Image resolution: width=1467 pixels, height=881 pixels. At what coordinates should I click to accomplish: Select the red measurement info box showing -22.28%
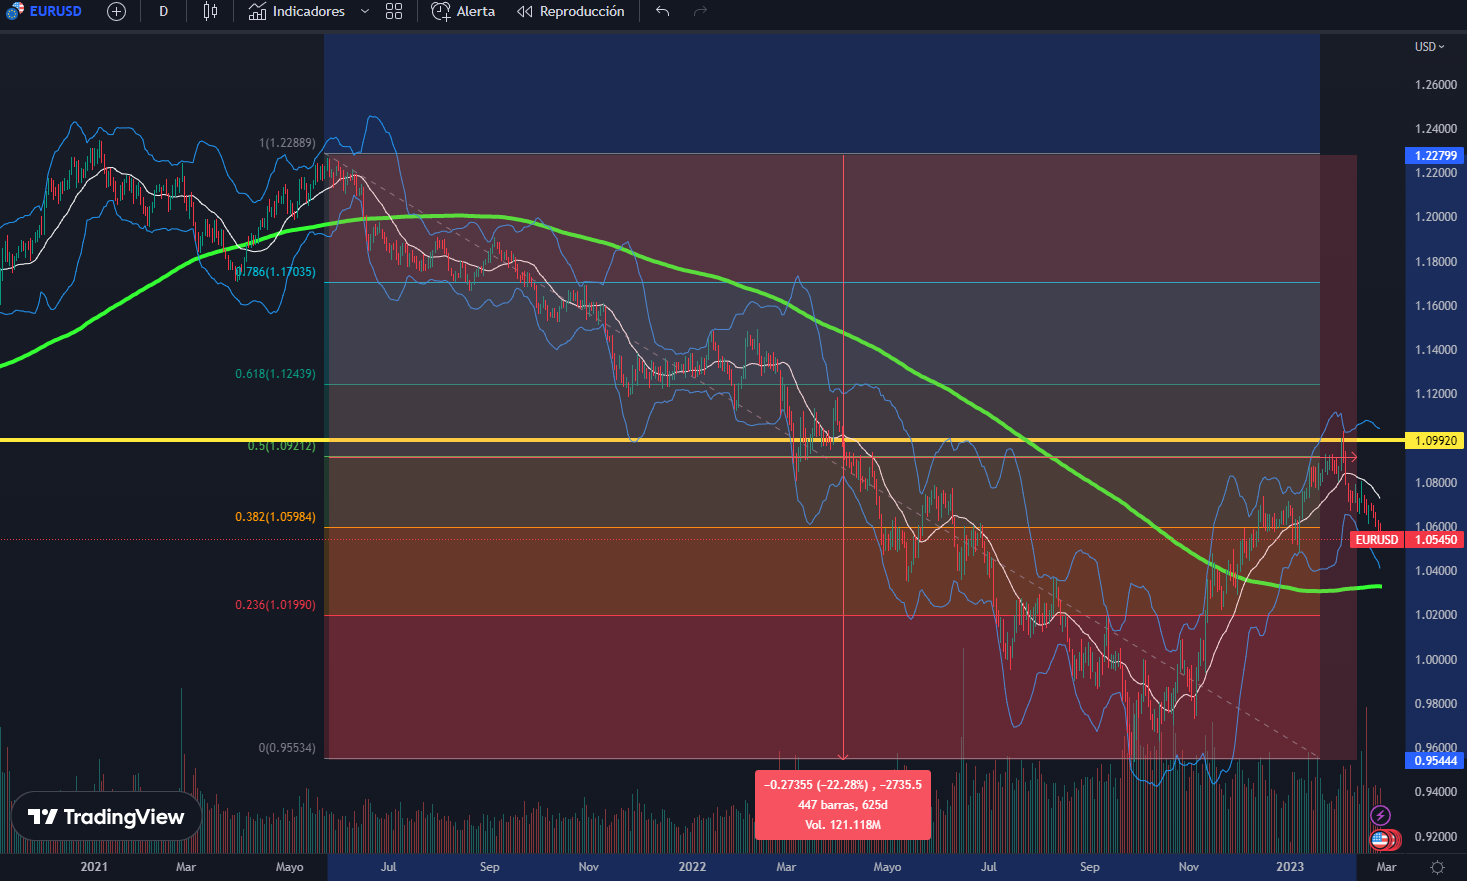coord(842,805)
